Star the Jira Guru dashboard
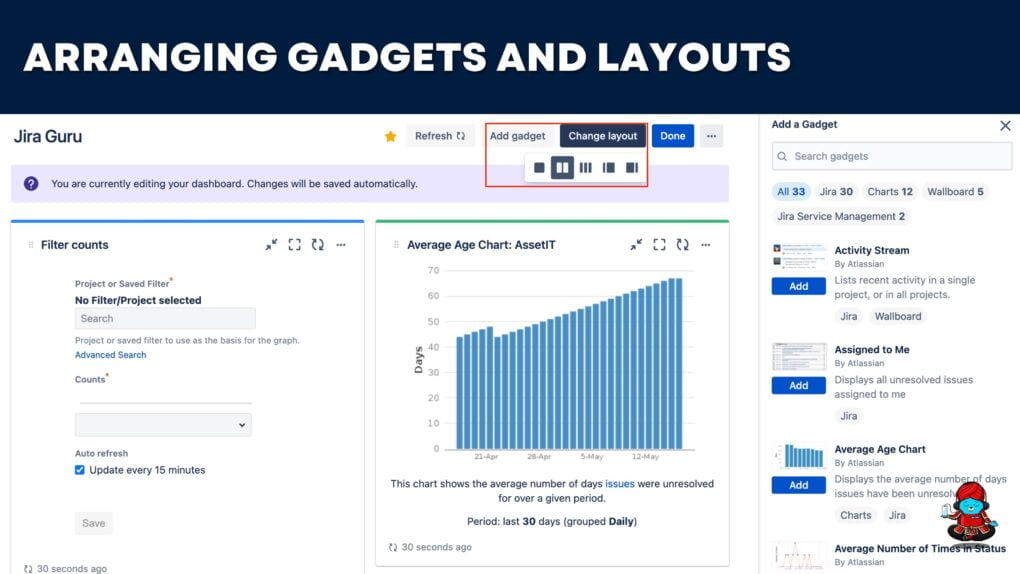The height and width of the screenshot is (574, 1020). tap(390, 136)
